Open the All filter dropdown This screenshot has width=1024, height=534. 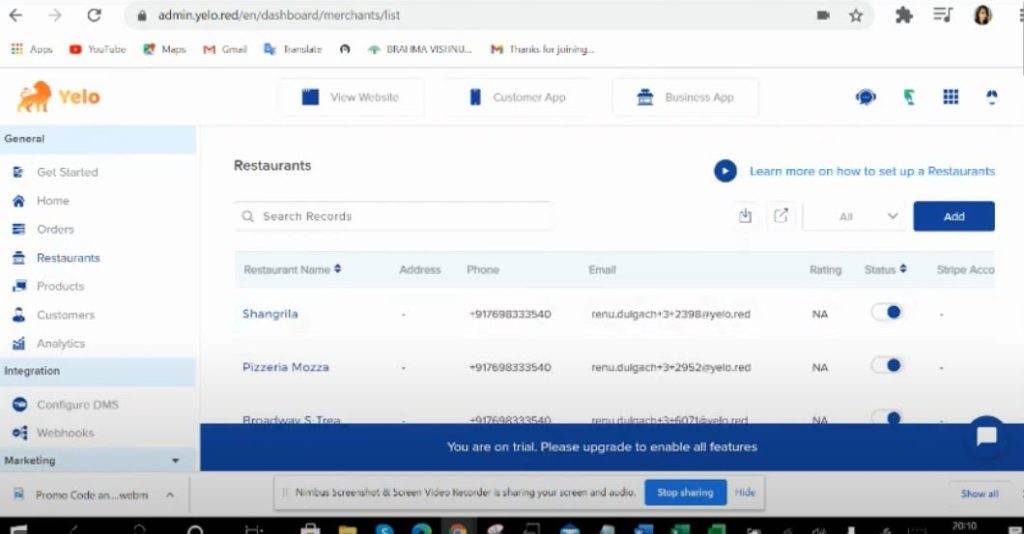[x=855, y=216]
